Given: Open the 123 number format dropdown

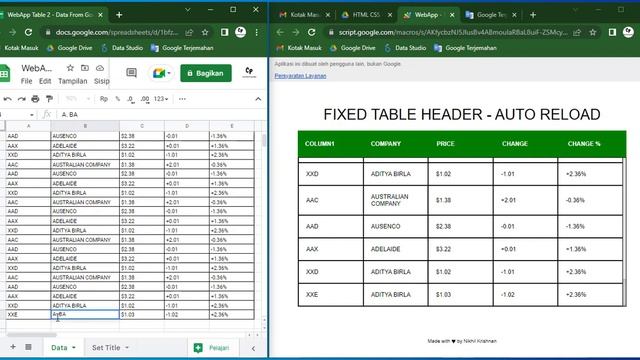Looking at the screenshot, I should click(161, 99).
